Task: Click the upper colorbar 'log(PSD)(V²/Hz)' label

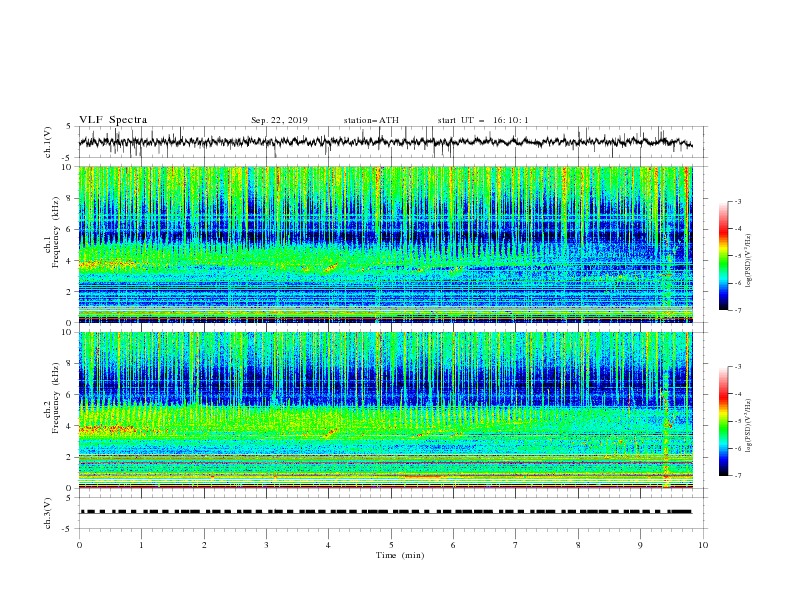Action: click(x=749, y=261)
